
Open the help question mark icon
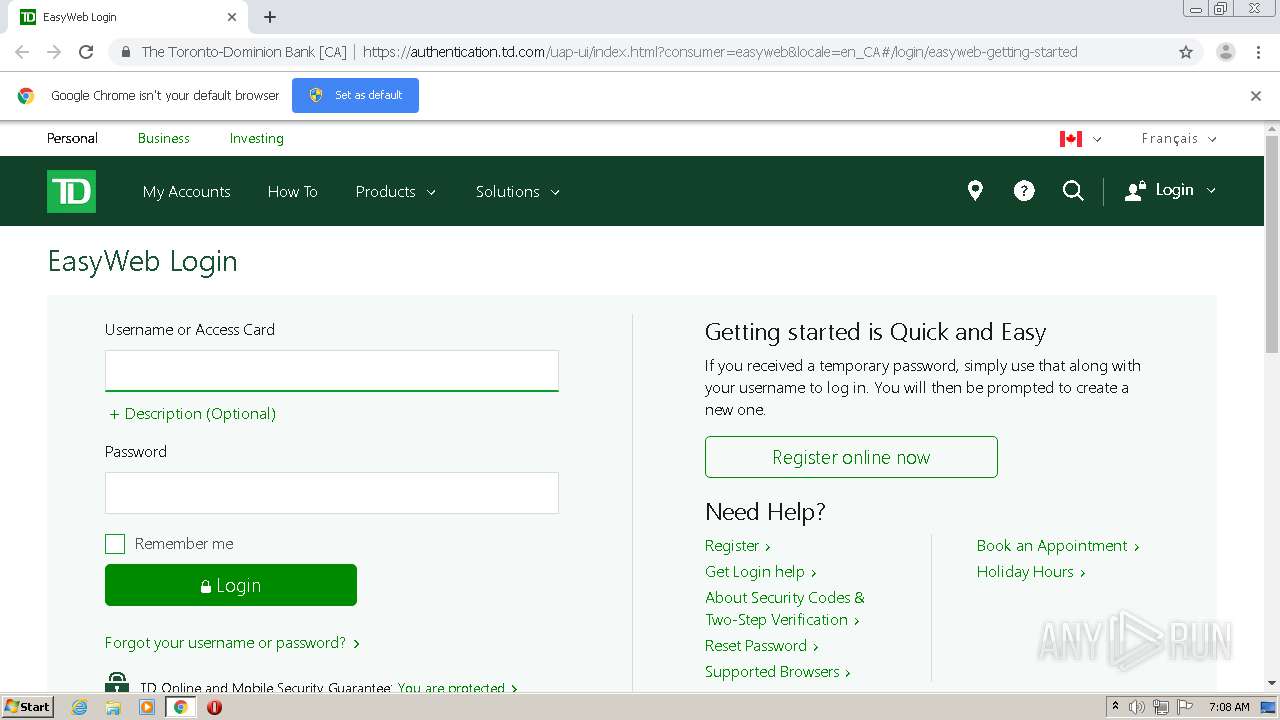(x=1024, y=191)
